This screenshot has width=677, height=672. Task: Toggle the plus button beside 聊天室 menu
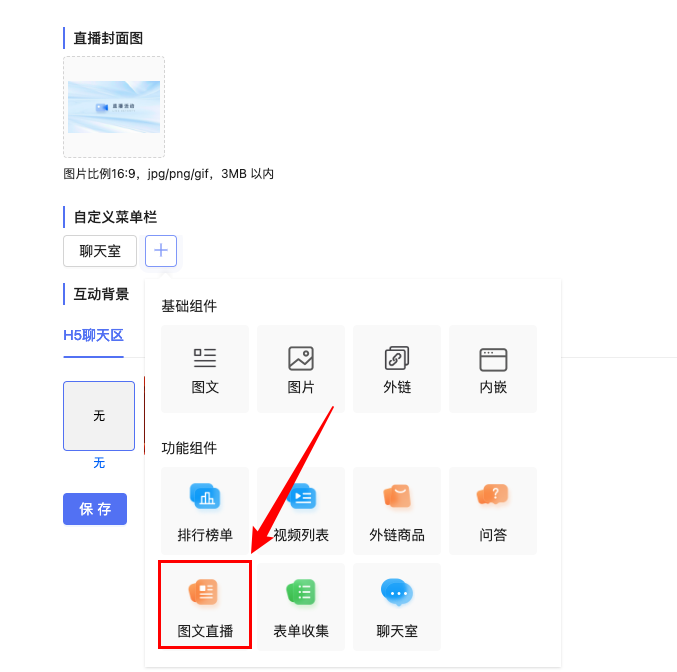pos(161,251)
